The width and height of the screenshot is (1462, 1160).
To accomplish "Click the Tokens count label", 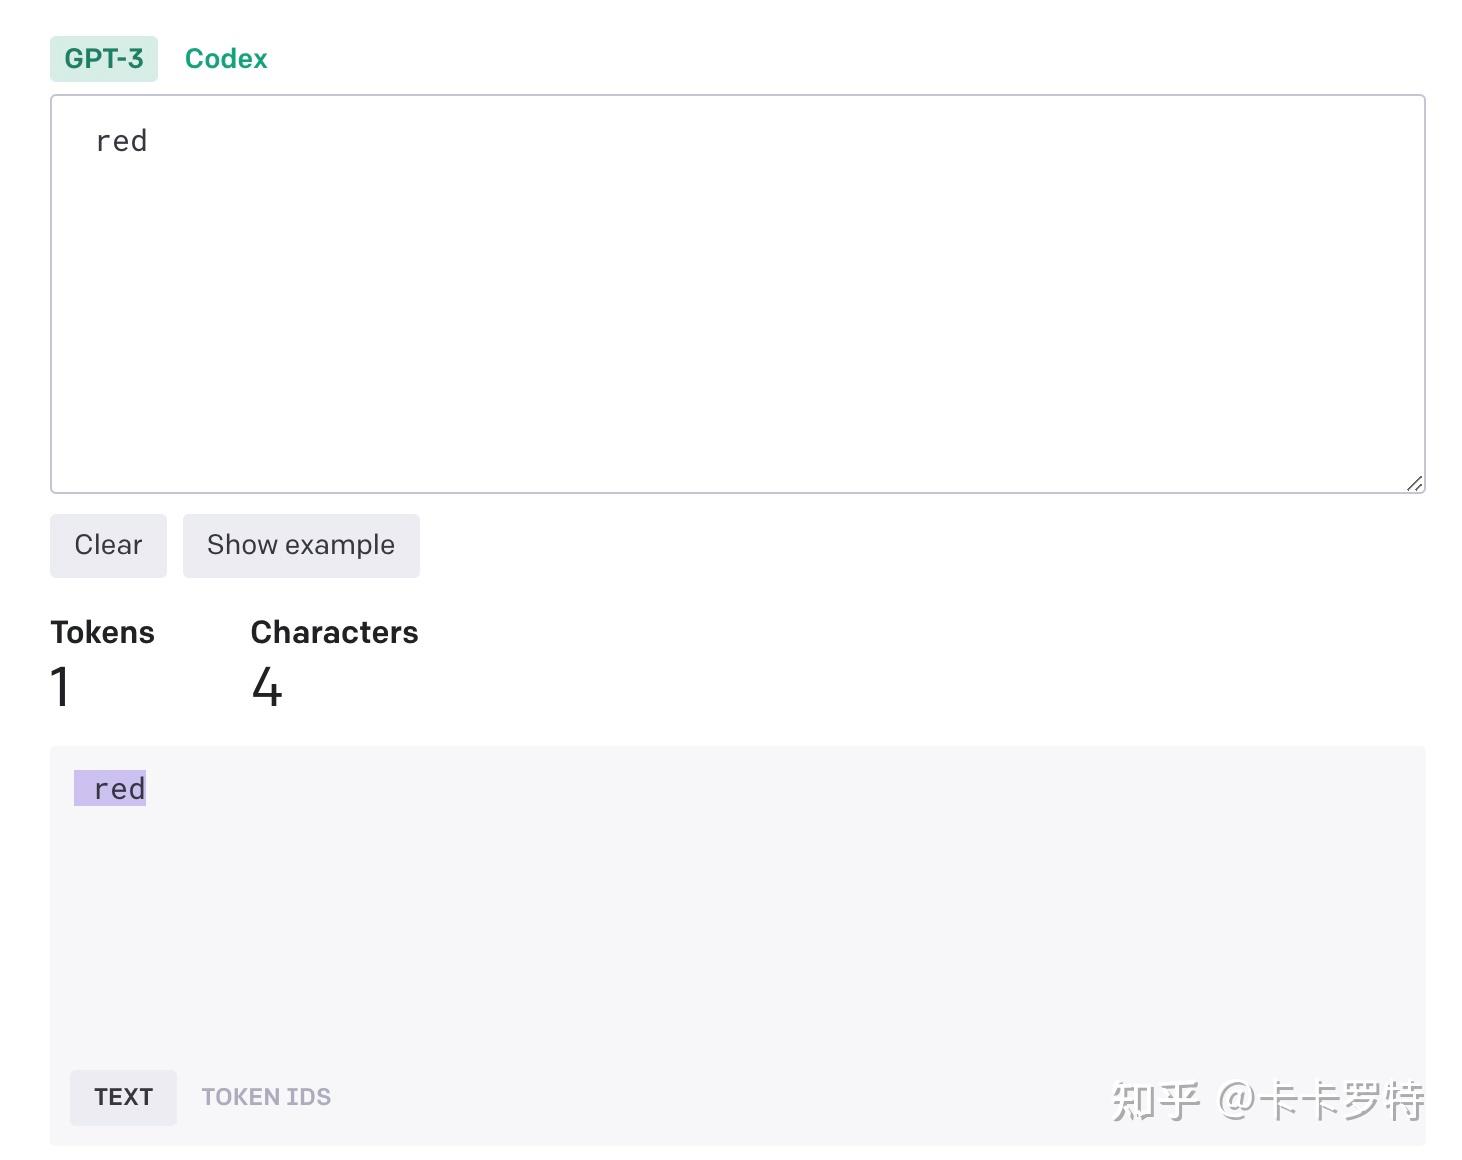I will tap(102, 632).
